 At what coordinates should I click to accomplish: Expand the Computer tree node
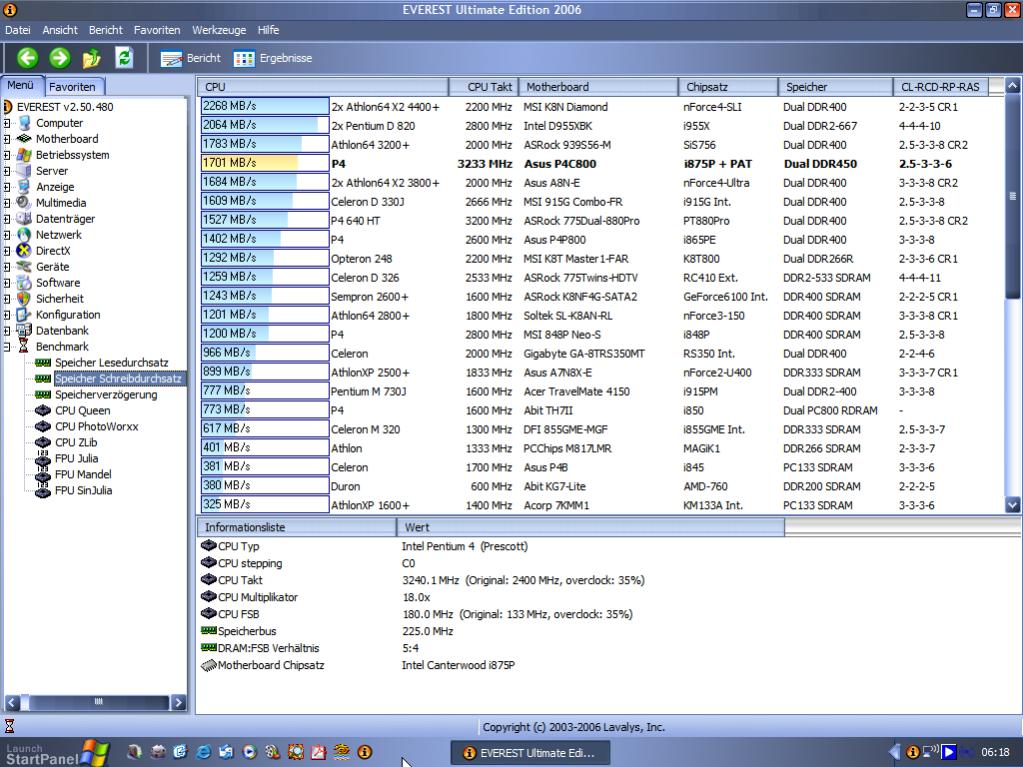click(x=8, y=123)
